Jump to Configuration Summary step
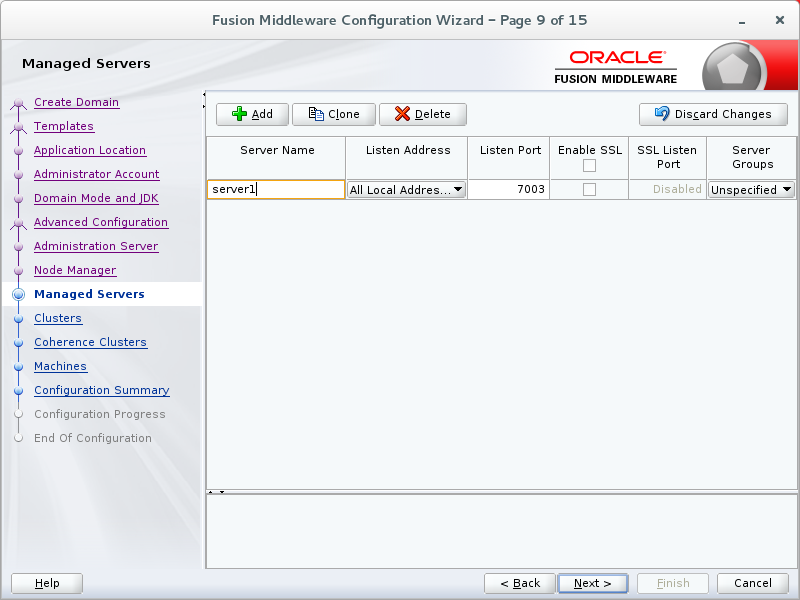800x600 pixels. point(102,390)
